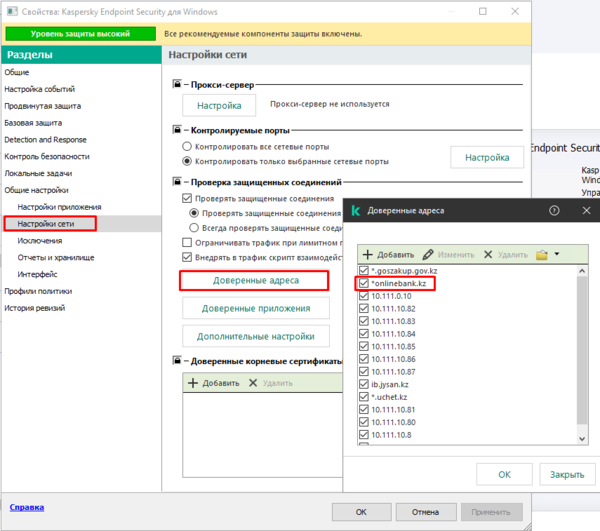The width and height of the screenshot is (600, 531).
Task: Click the lock icon beside Прокси-сервер
Action: 177,84
